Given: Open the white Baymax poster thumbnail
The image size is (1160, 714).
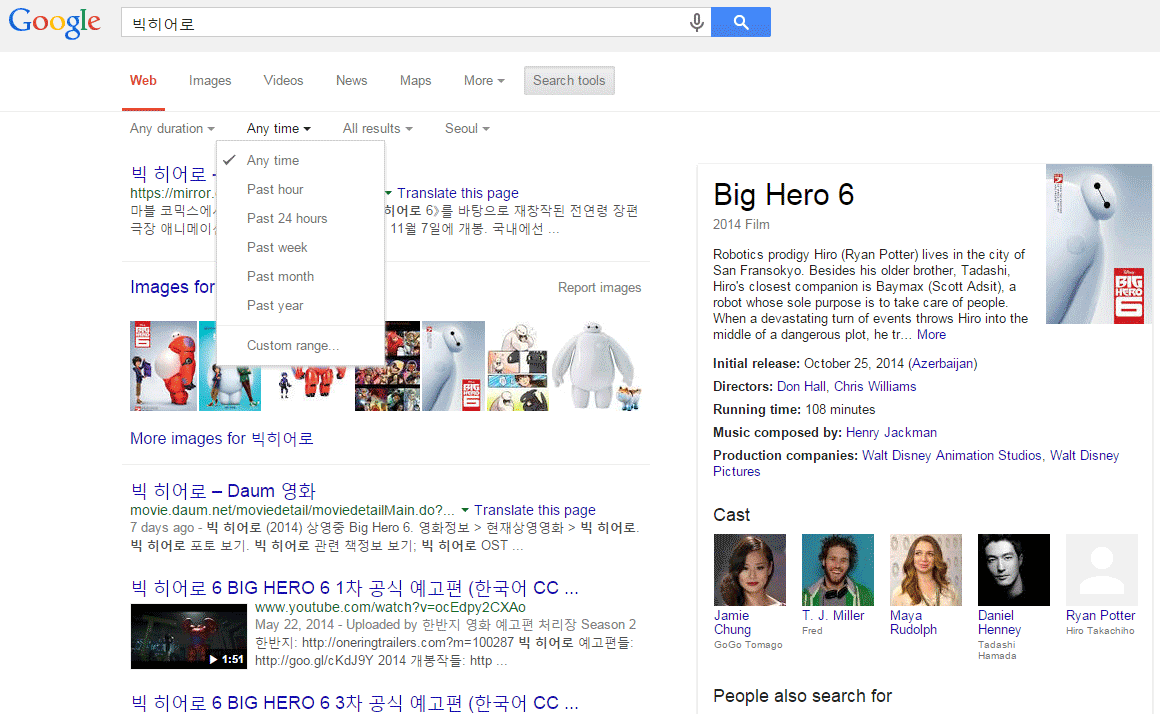Looking at the screenshot, I should click(x=453, y=366).
